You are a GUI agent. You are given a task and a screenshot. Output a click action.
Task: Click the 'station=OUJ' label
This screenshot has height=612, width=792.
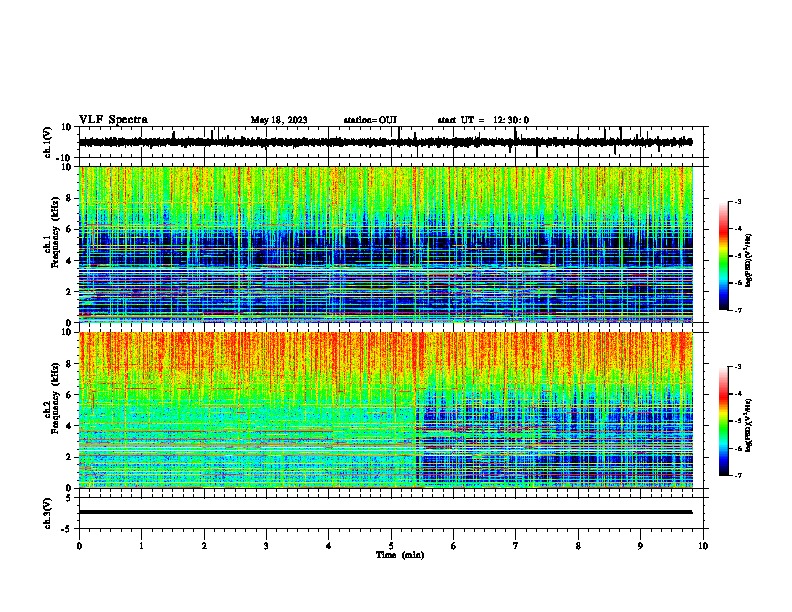370,120
